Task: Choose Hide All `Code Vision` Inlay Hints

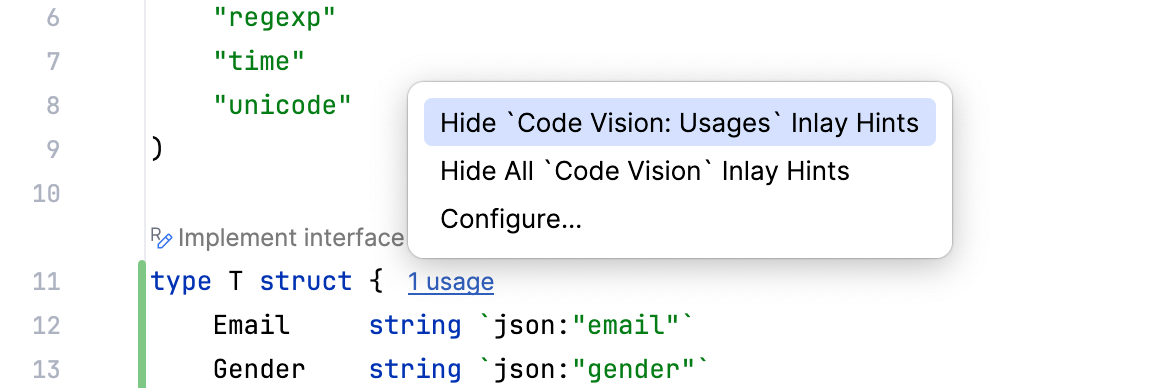Action: coord(645,171)
